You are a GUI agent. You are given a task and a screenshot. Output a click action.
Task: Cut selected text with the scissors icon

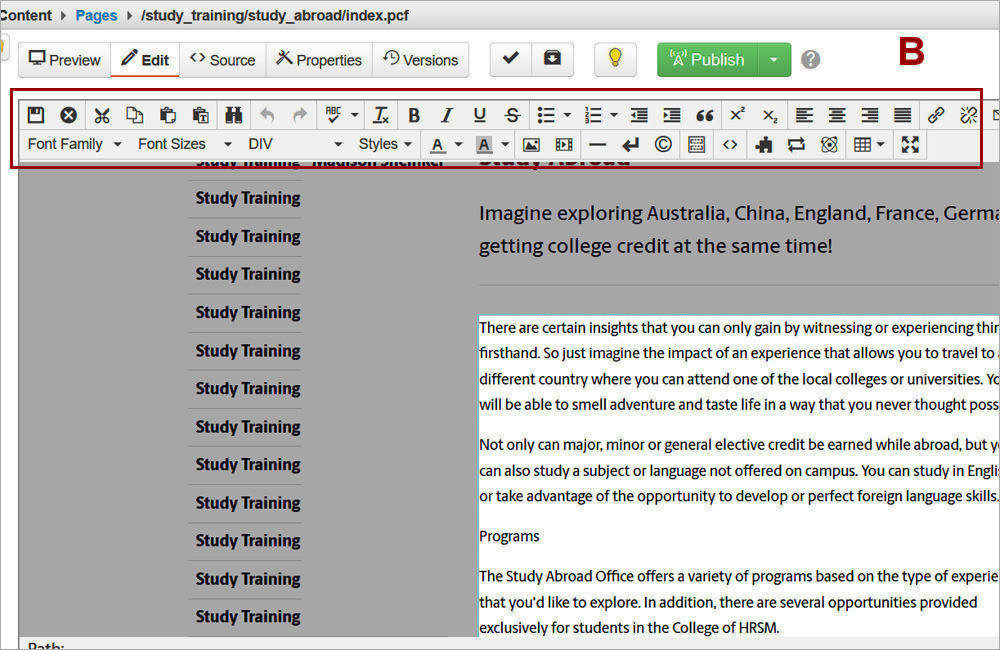coord(101,115)
